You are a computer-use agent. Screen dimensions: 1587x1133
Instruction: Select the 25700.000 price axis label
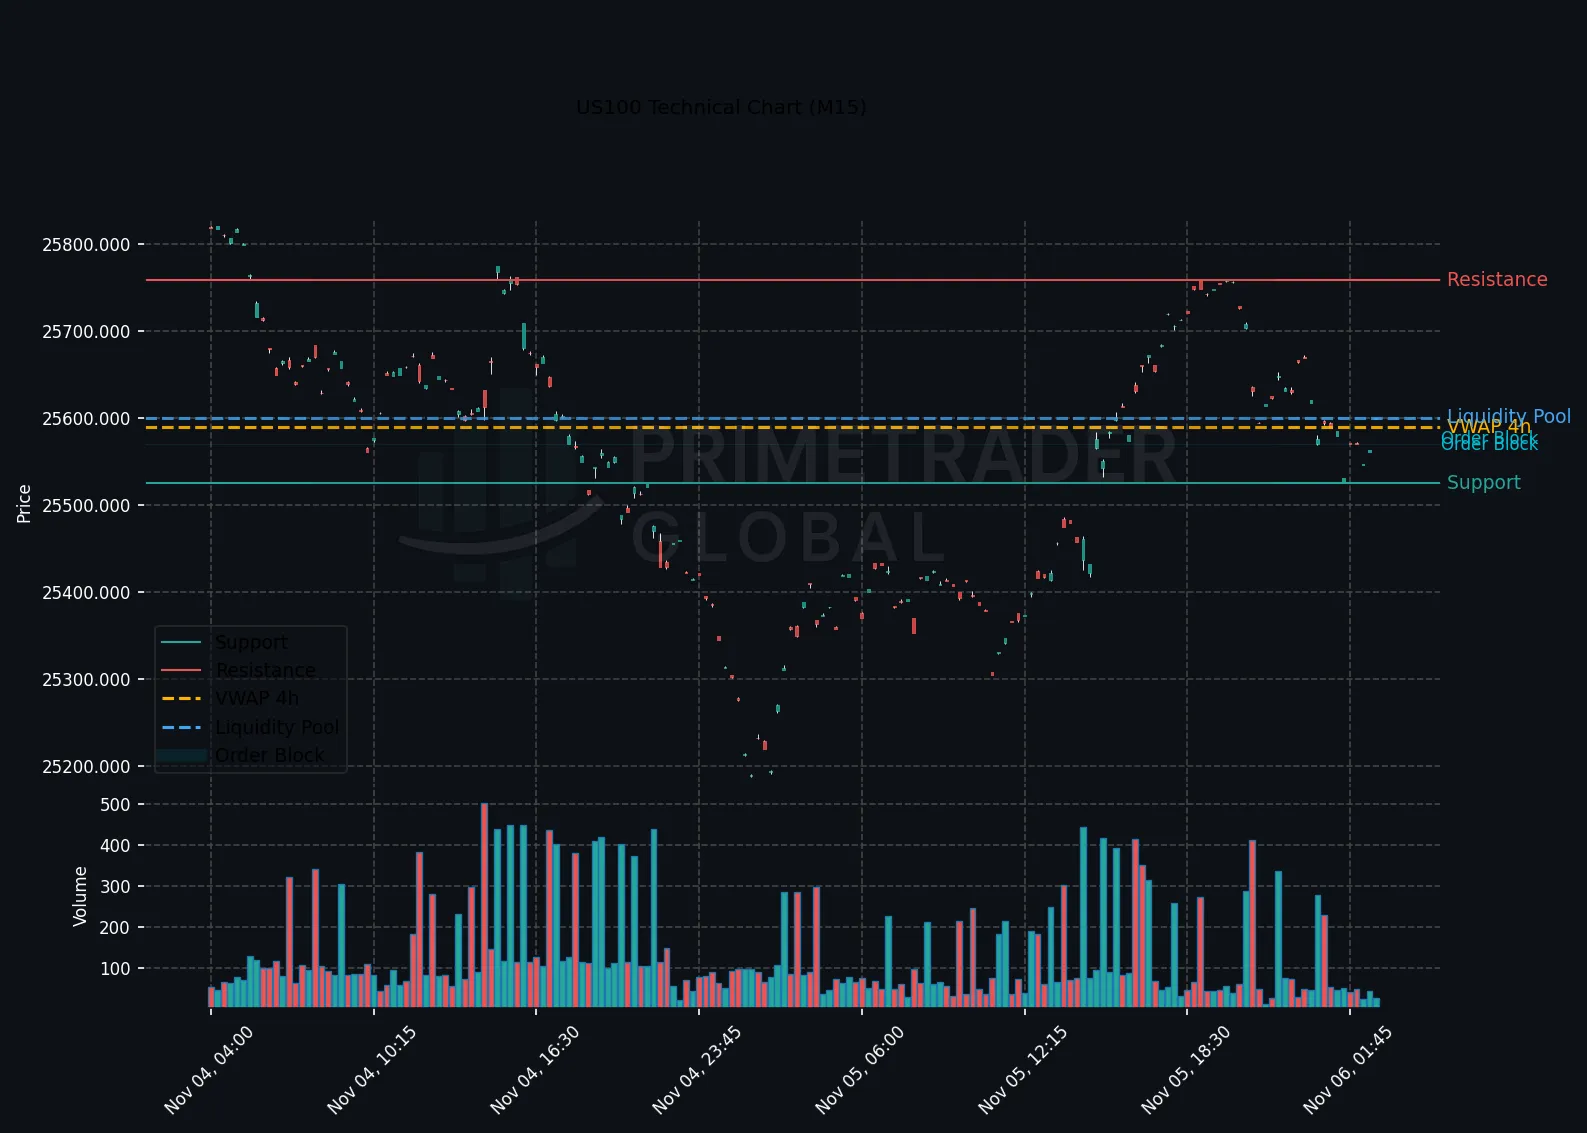coord(86,332)
